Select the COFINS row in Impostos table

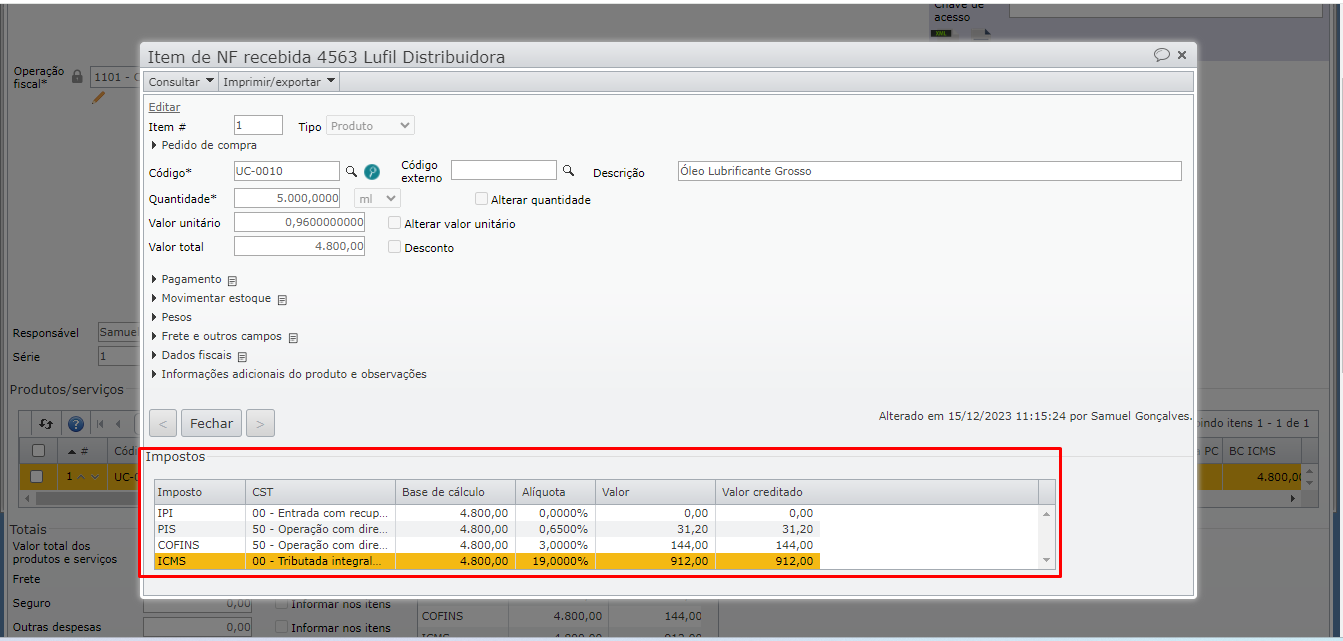coord(487,545)
